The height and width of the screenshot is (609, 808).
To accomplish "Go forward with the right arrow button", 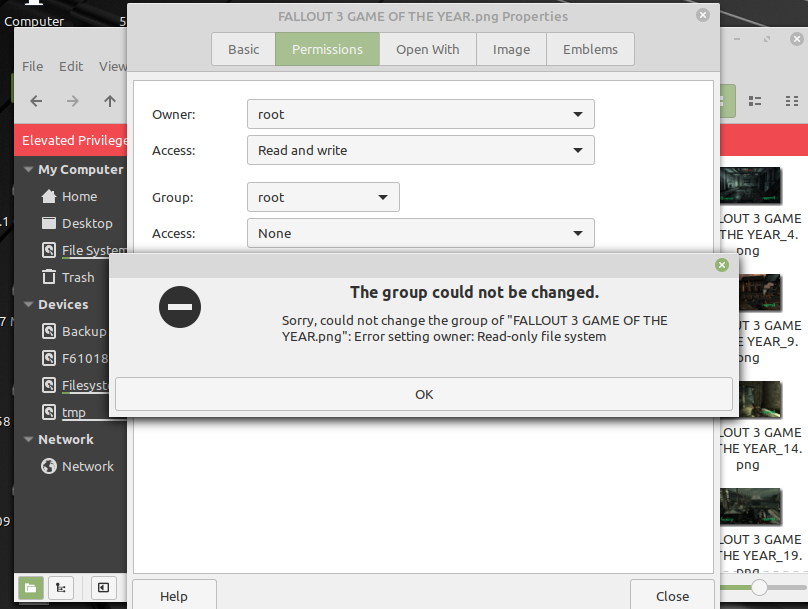I will tap(73, 101).
